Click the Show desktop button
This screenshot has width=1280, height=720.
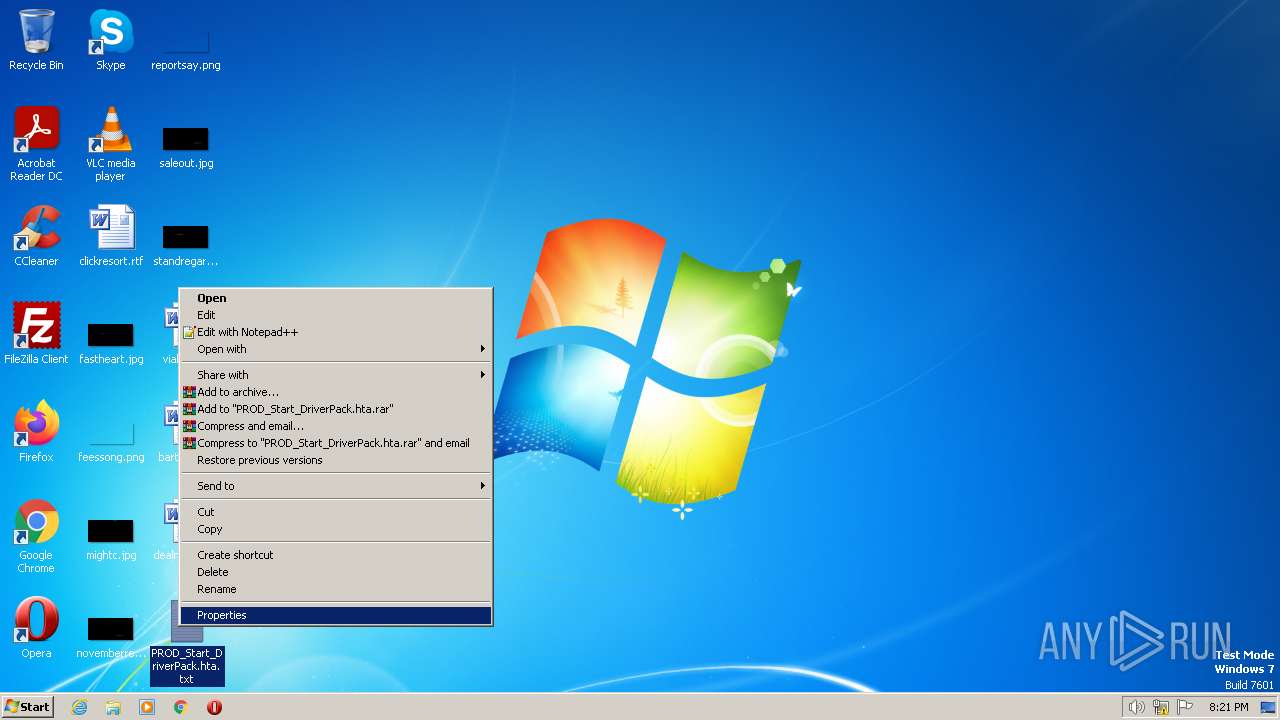(x=1268, y=707)
